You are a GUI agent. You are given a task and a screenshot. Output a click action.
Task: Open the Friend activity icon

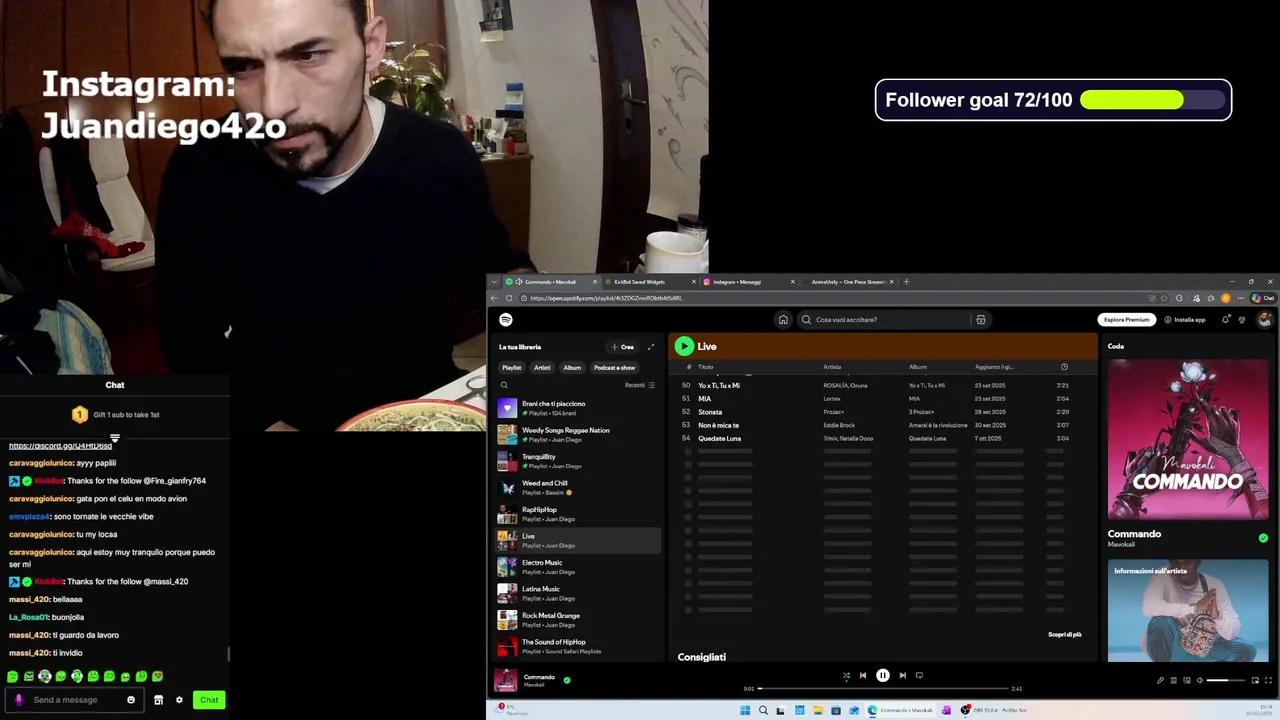point(1242,320)
